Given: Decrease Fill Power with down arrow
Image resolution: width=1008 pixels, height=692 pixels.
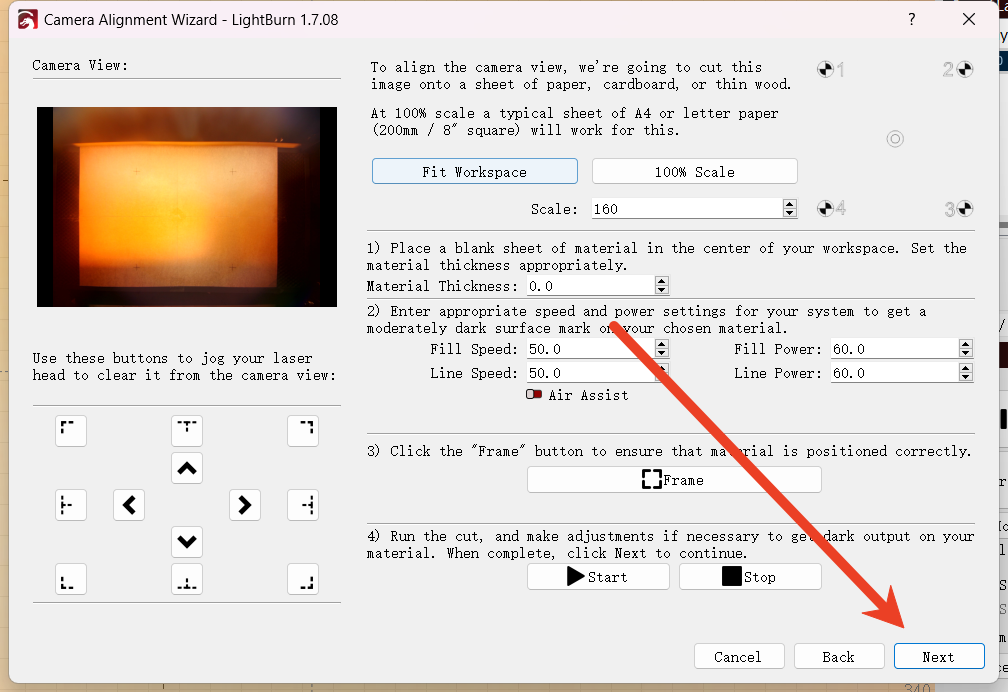Looking at the screenshot, I should point(966,353).
